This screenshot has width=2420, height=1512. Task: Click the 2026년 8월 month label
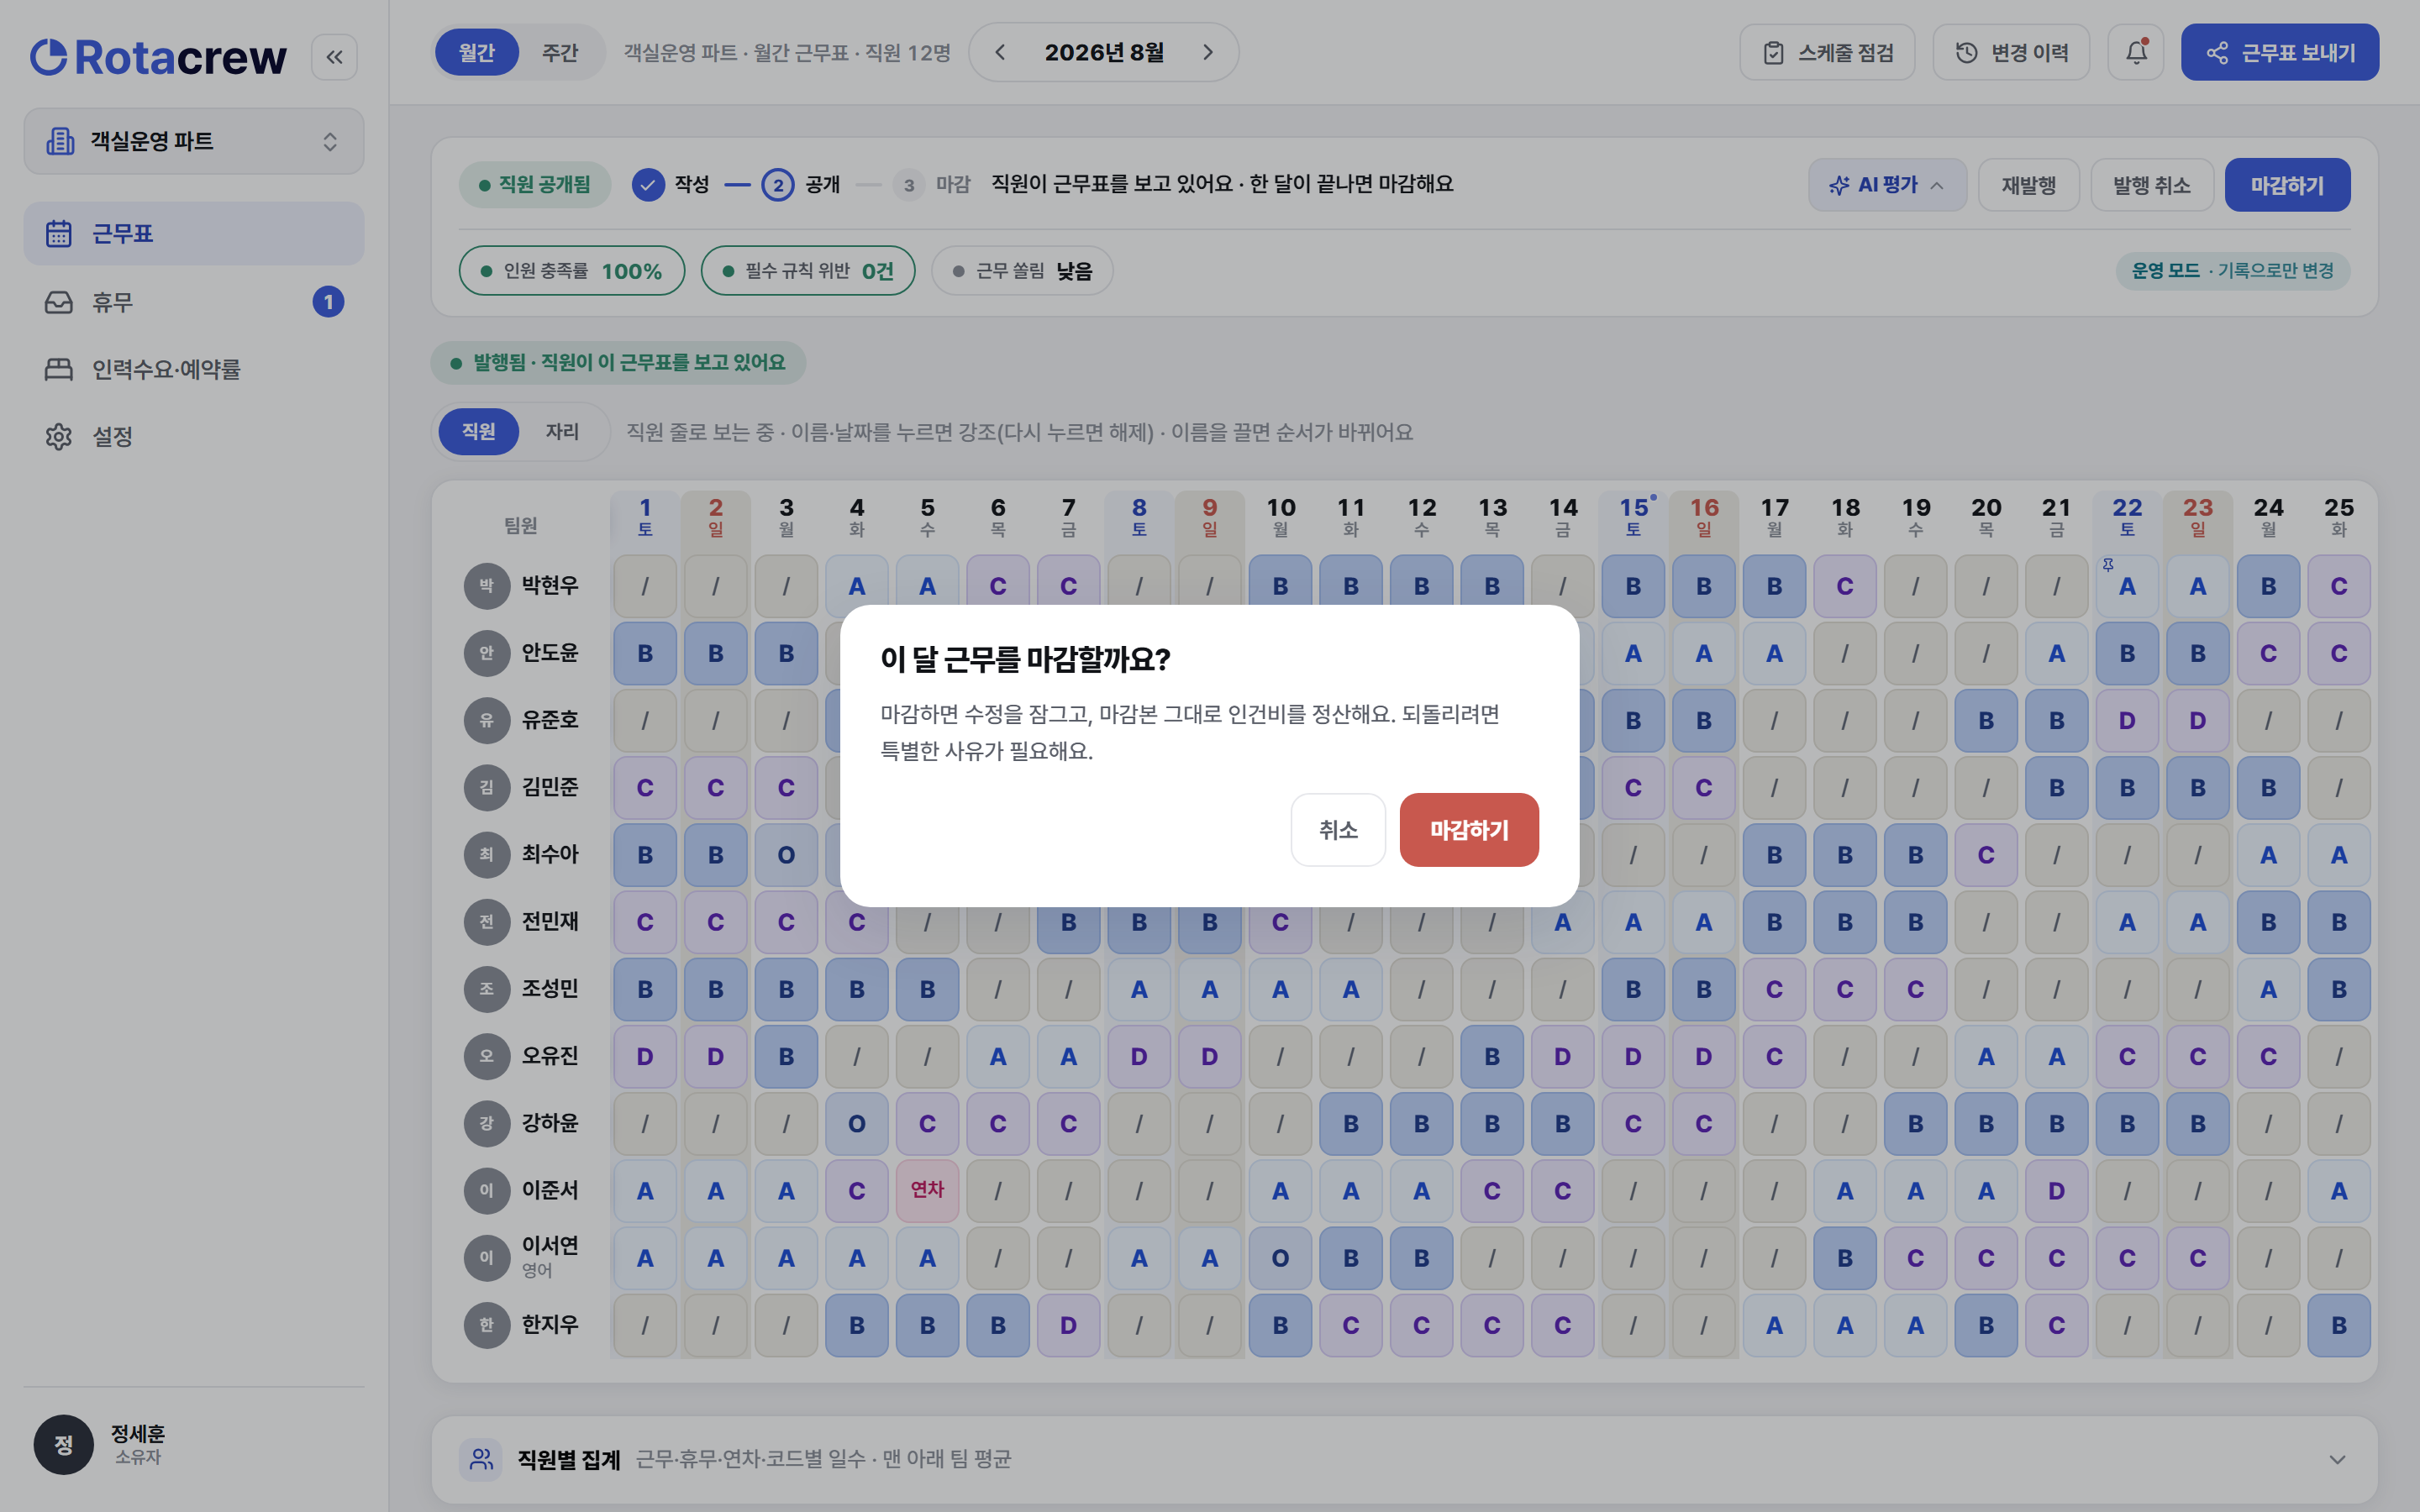click(1104, 52)
